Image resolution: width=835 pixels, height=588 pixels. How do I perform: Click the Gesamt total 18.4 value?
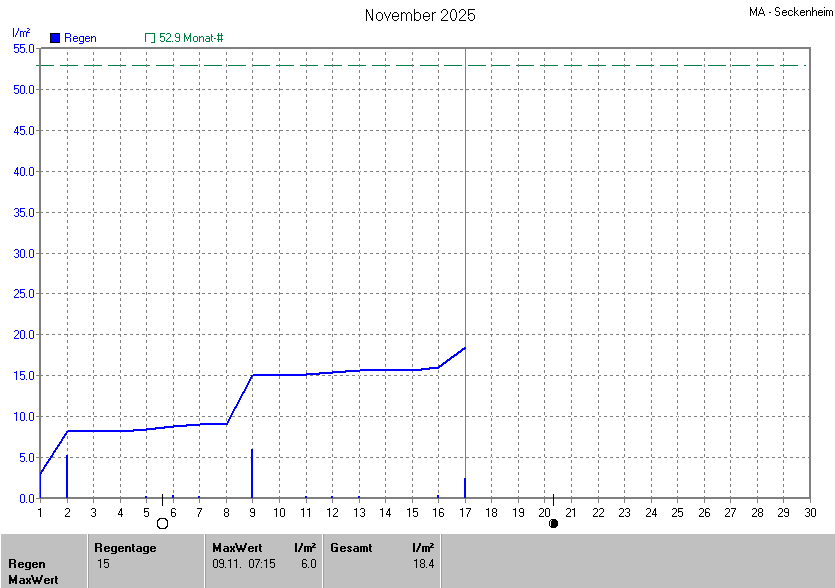coord(423,564)
